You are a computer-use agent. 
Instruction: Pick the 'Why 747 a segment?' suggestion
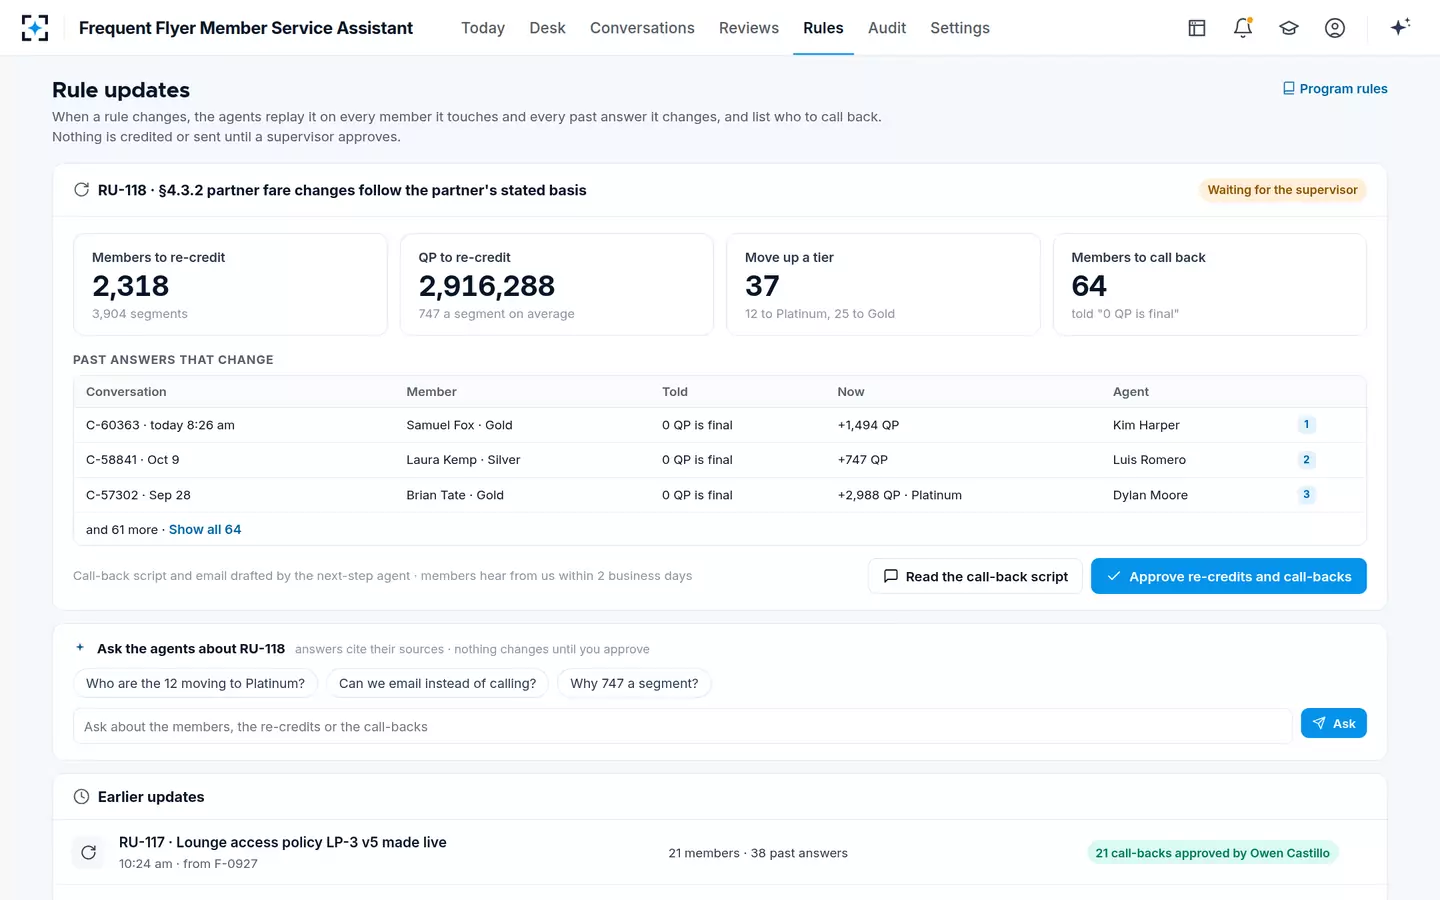(634, 683)
